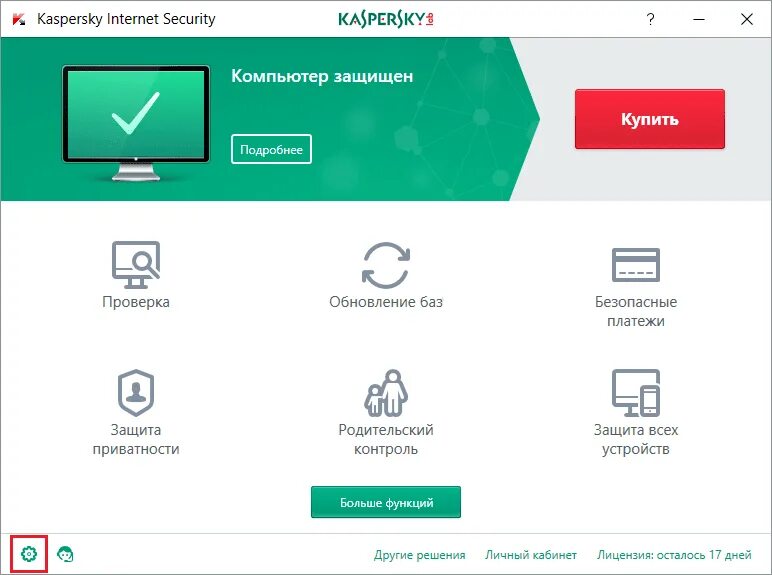The width and height of the screenshot is (772, 575).
Task: Open the Безопасные платежи card icon
Action: (636, 265)
